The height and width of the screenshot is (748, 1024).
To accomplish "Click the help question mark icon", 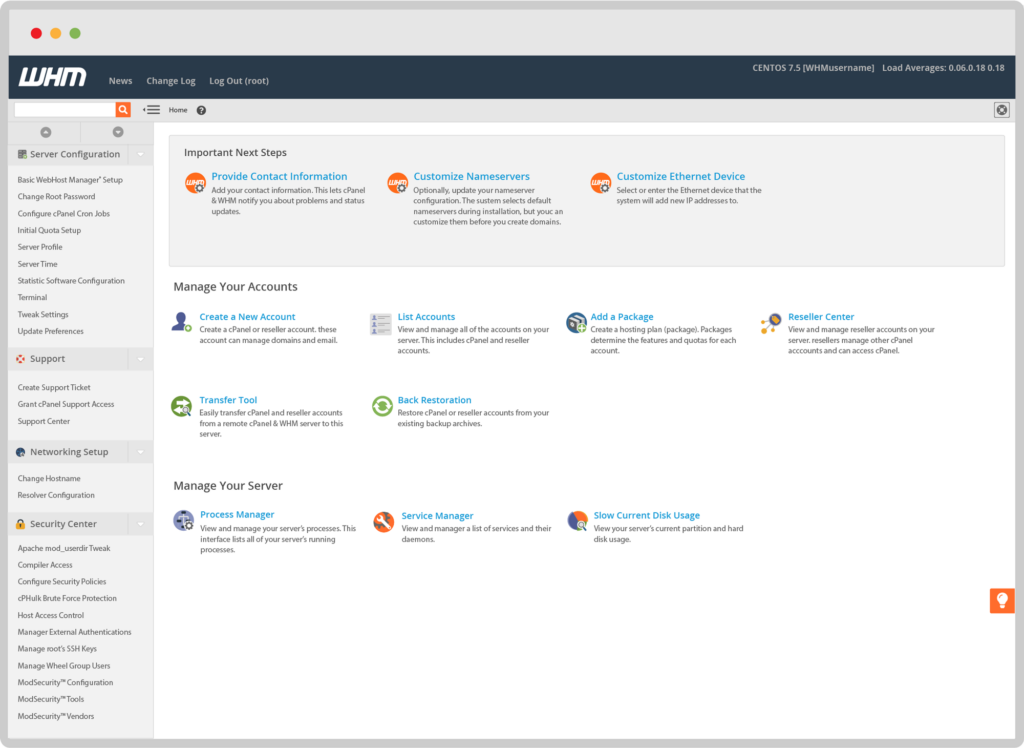I will [x=201, y=110].
